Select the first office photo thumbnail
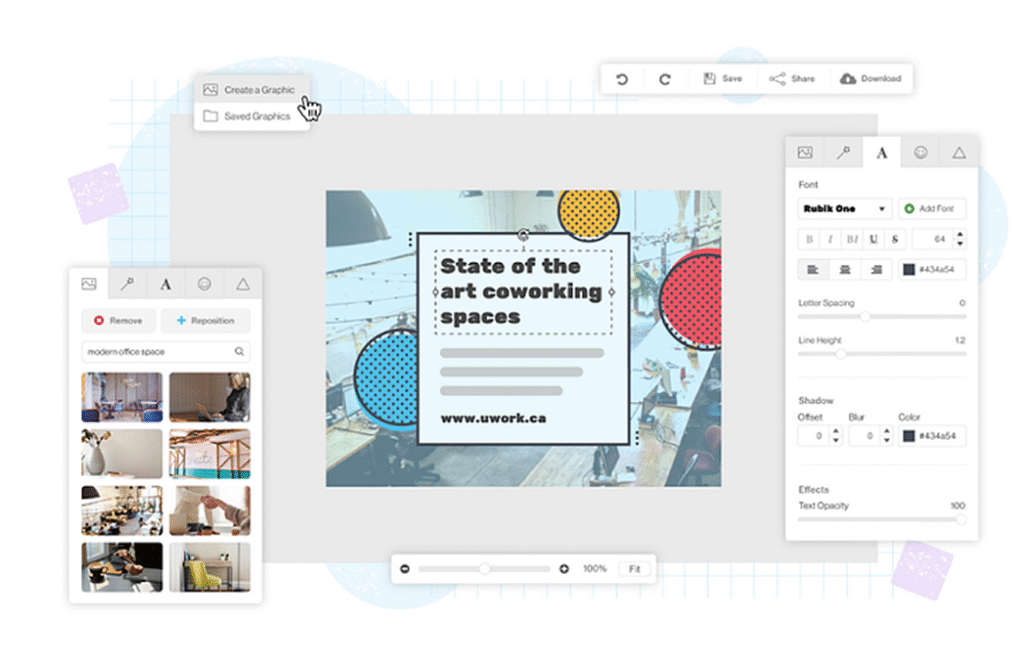 (122, 397)
